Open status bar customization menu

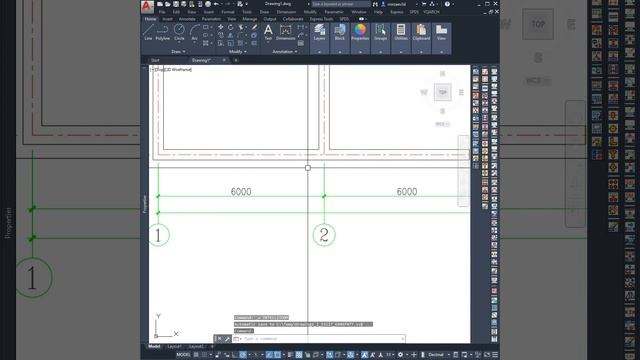click(495, 355)
